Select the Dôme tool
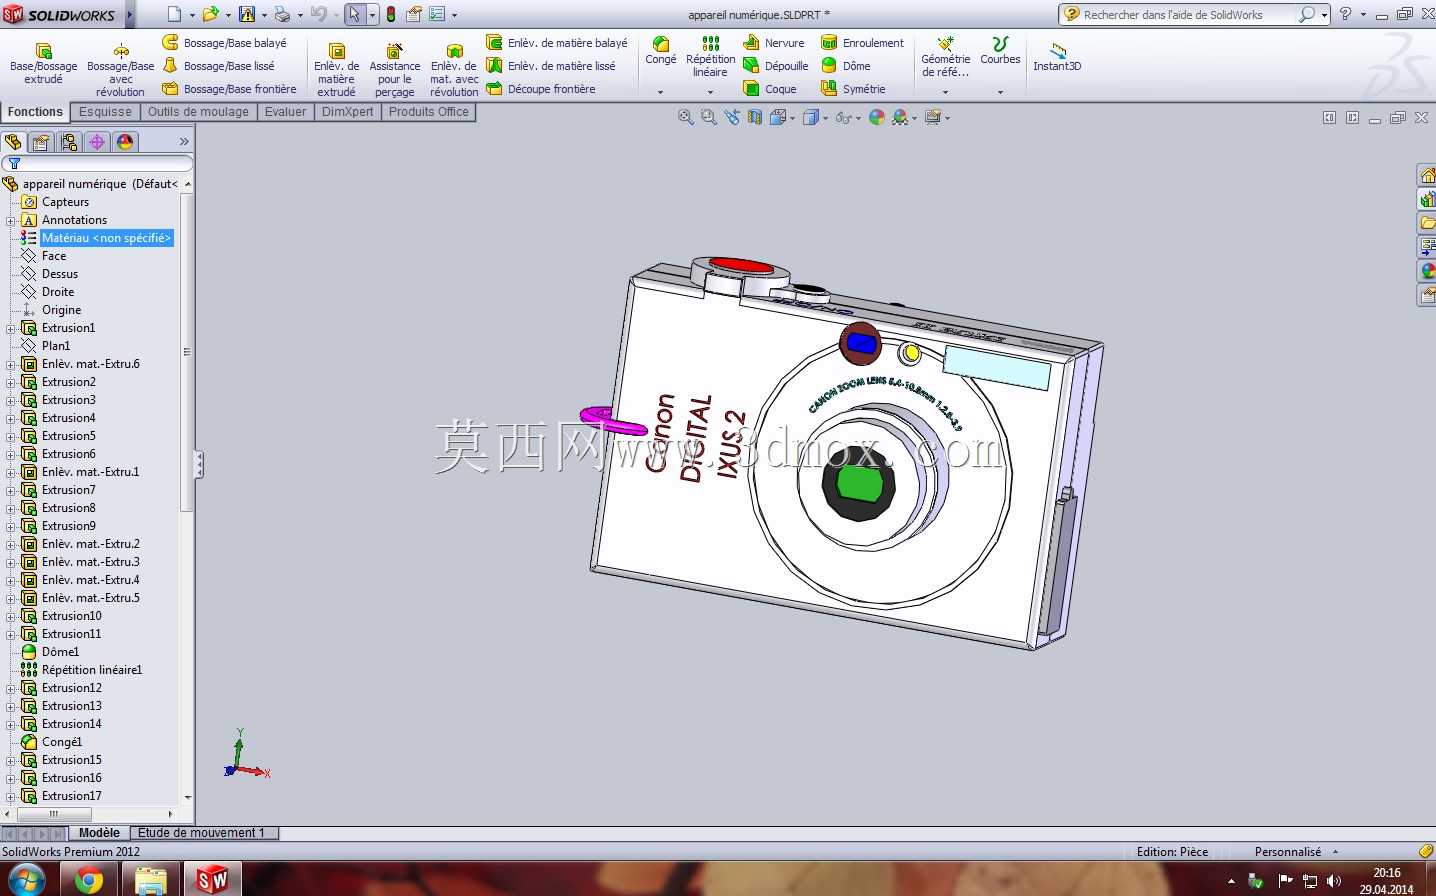This screenshot has width=1436, height=896. click(x=846, y=66)
